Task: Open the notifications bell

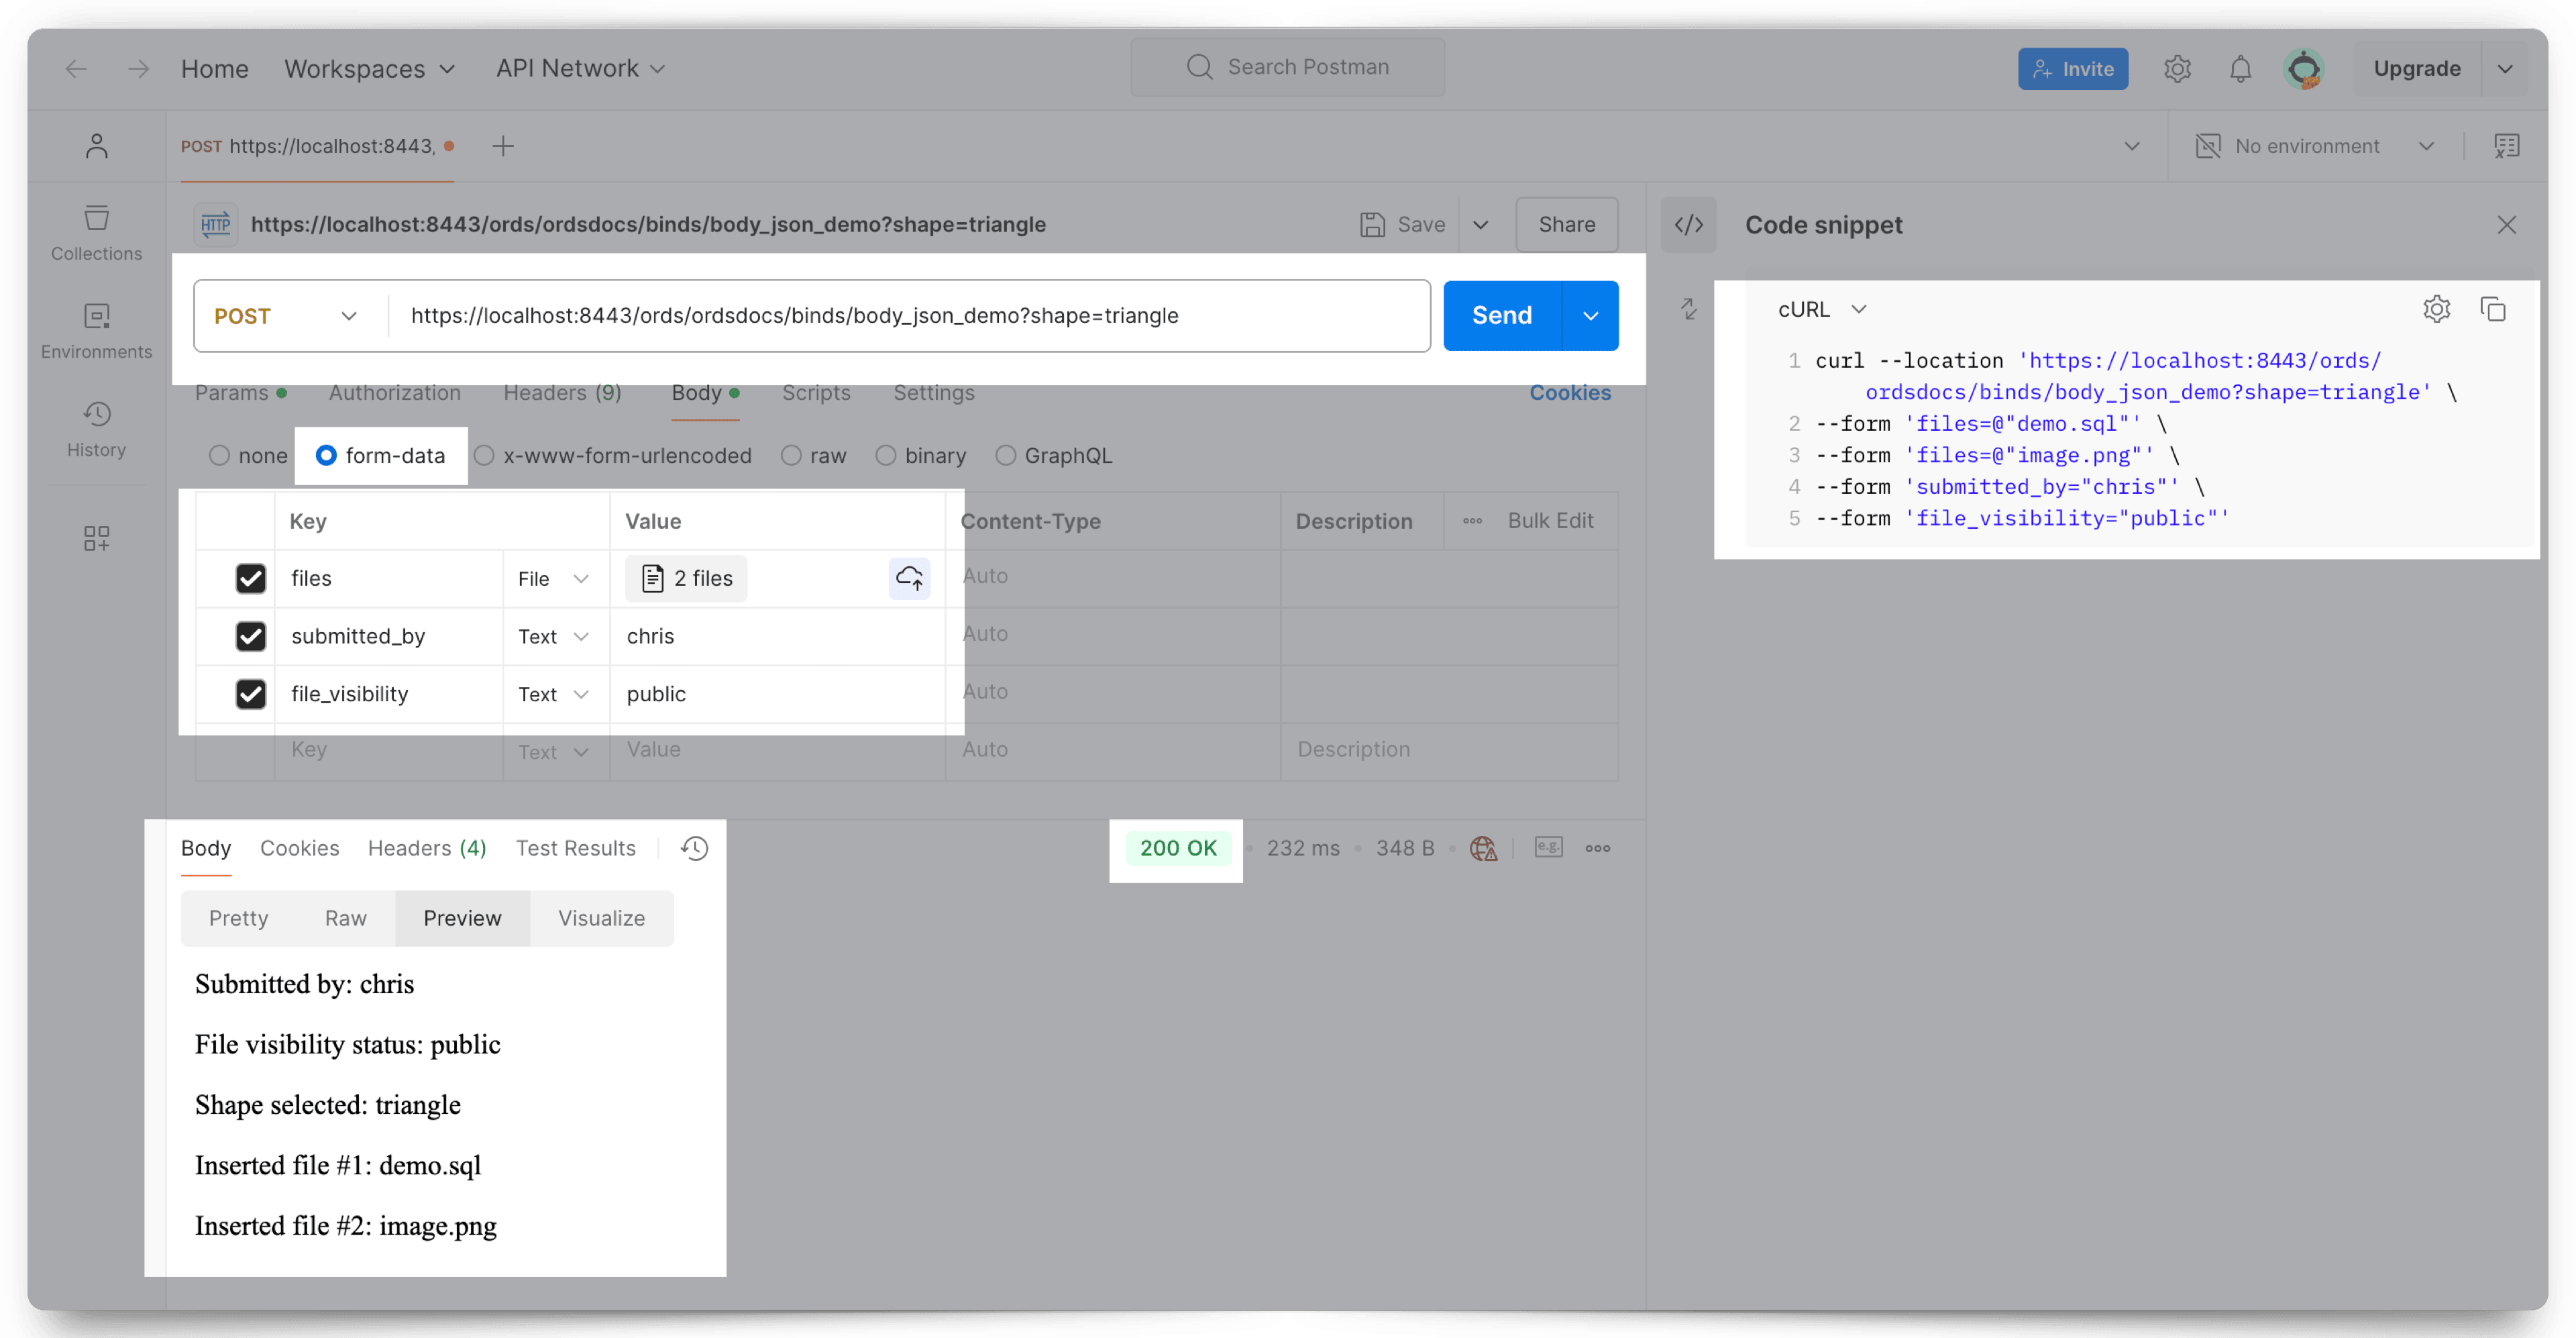Action: pyautogui.click(x=2240, y=69)
